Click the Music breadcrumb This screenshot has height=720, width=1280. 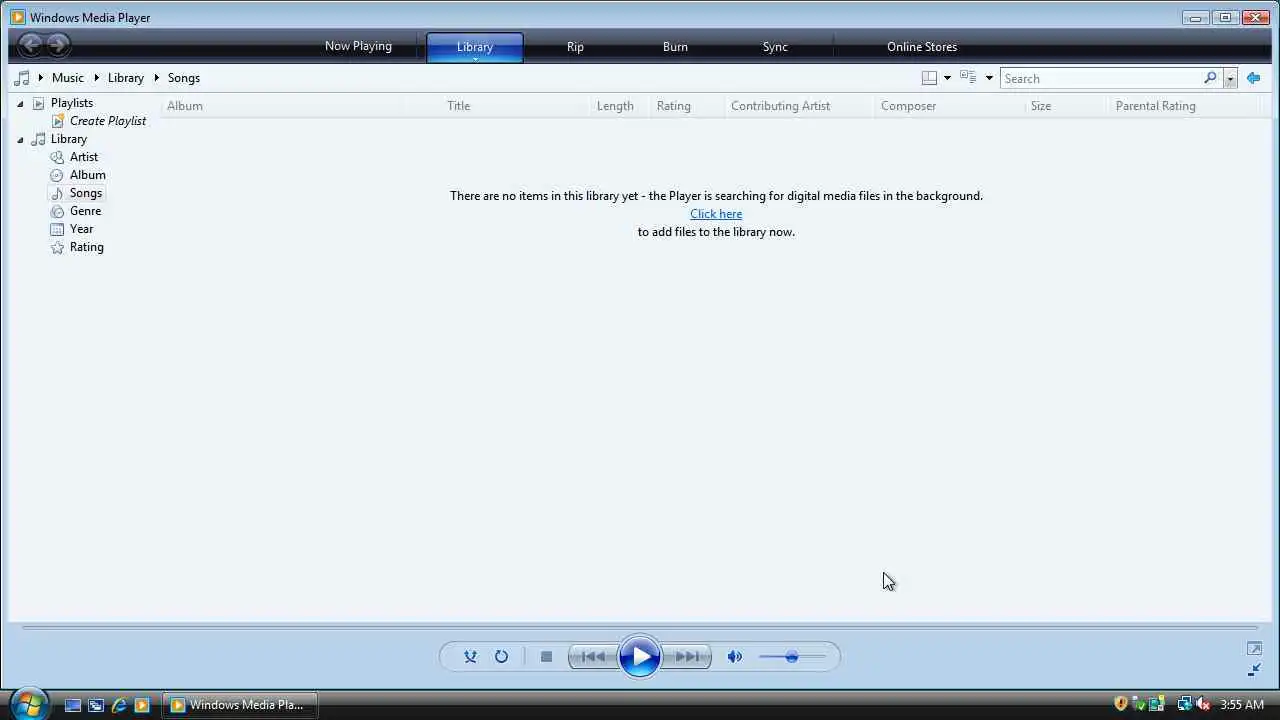pyautogui.click(x=68, y=78)
